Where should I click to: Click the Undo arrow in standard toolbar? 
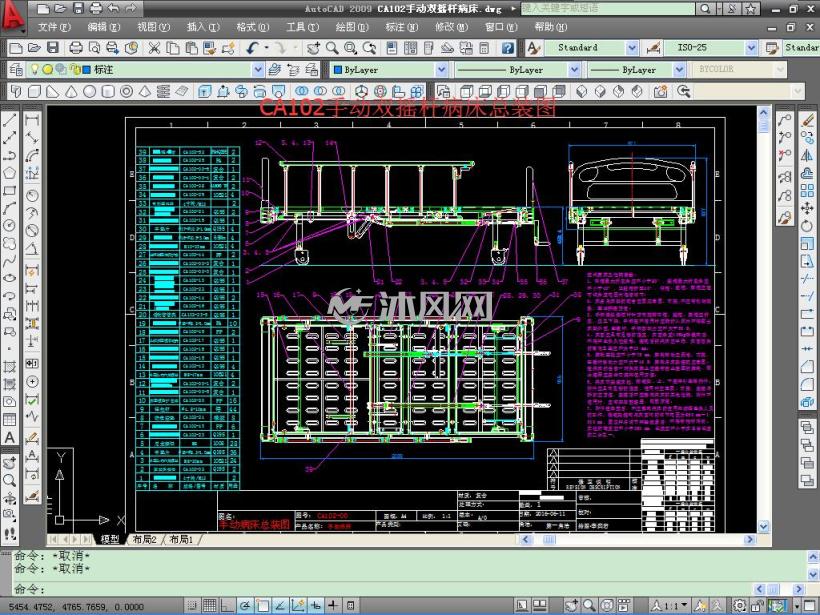253,48
